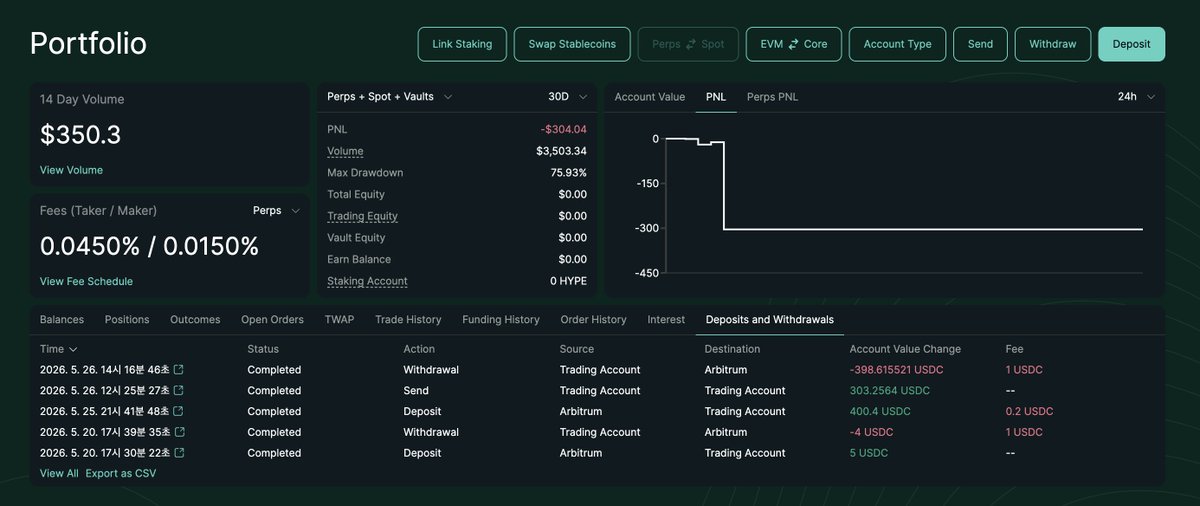The width and height of the screenshot is (1200, 506).
Task: Click Export as CSV link
Action: (x=121, y=473)
